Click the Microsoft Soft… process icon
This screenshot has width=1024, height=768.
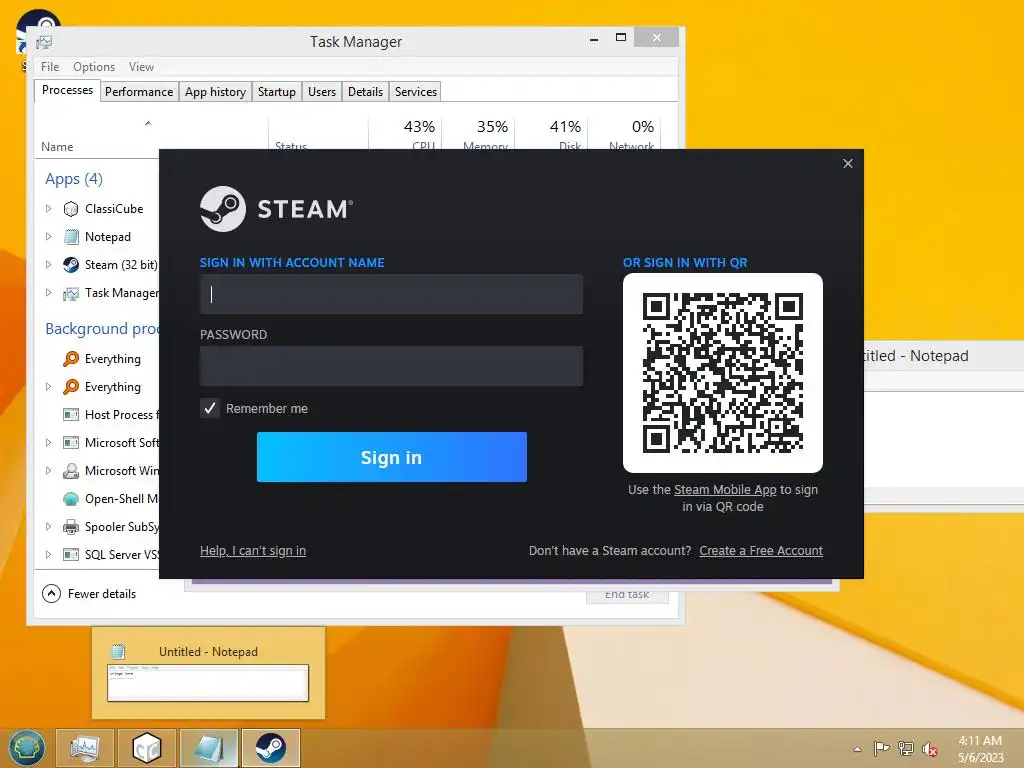coord(71,443)
